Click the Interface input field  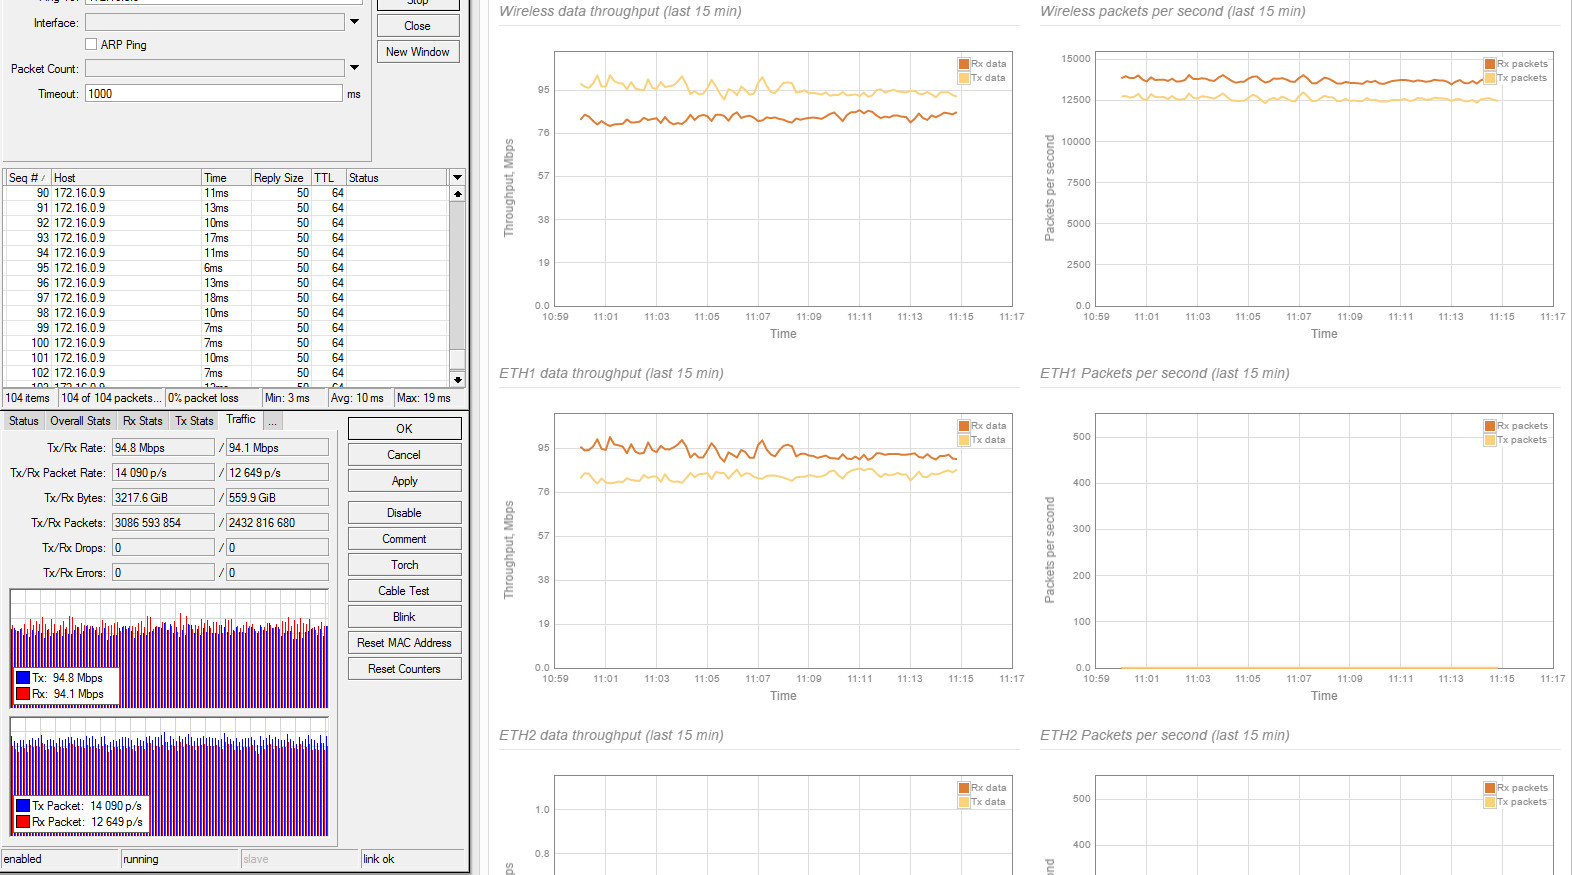pos(214,22)
